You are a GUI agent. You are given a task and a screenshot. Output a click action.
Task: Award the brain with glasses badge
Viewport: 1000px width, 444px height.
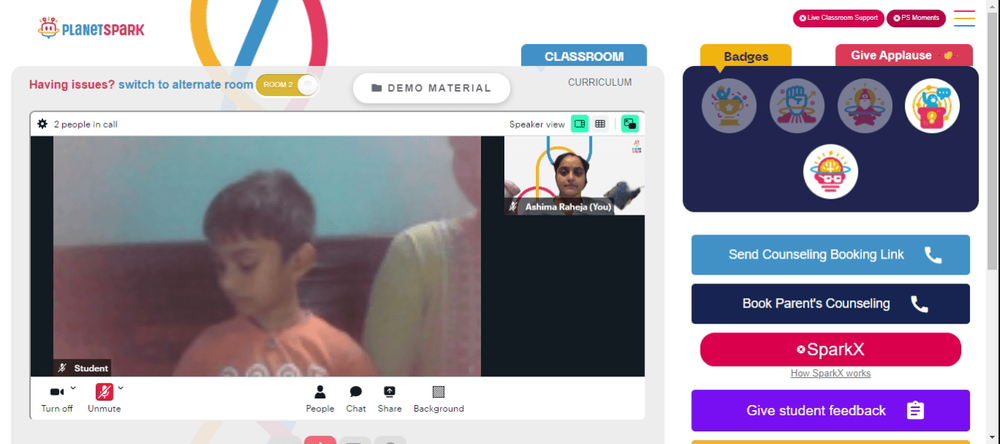click(830, 172)
